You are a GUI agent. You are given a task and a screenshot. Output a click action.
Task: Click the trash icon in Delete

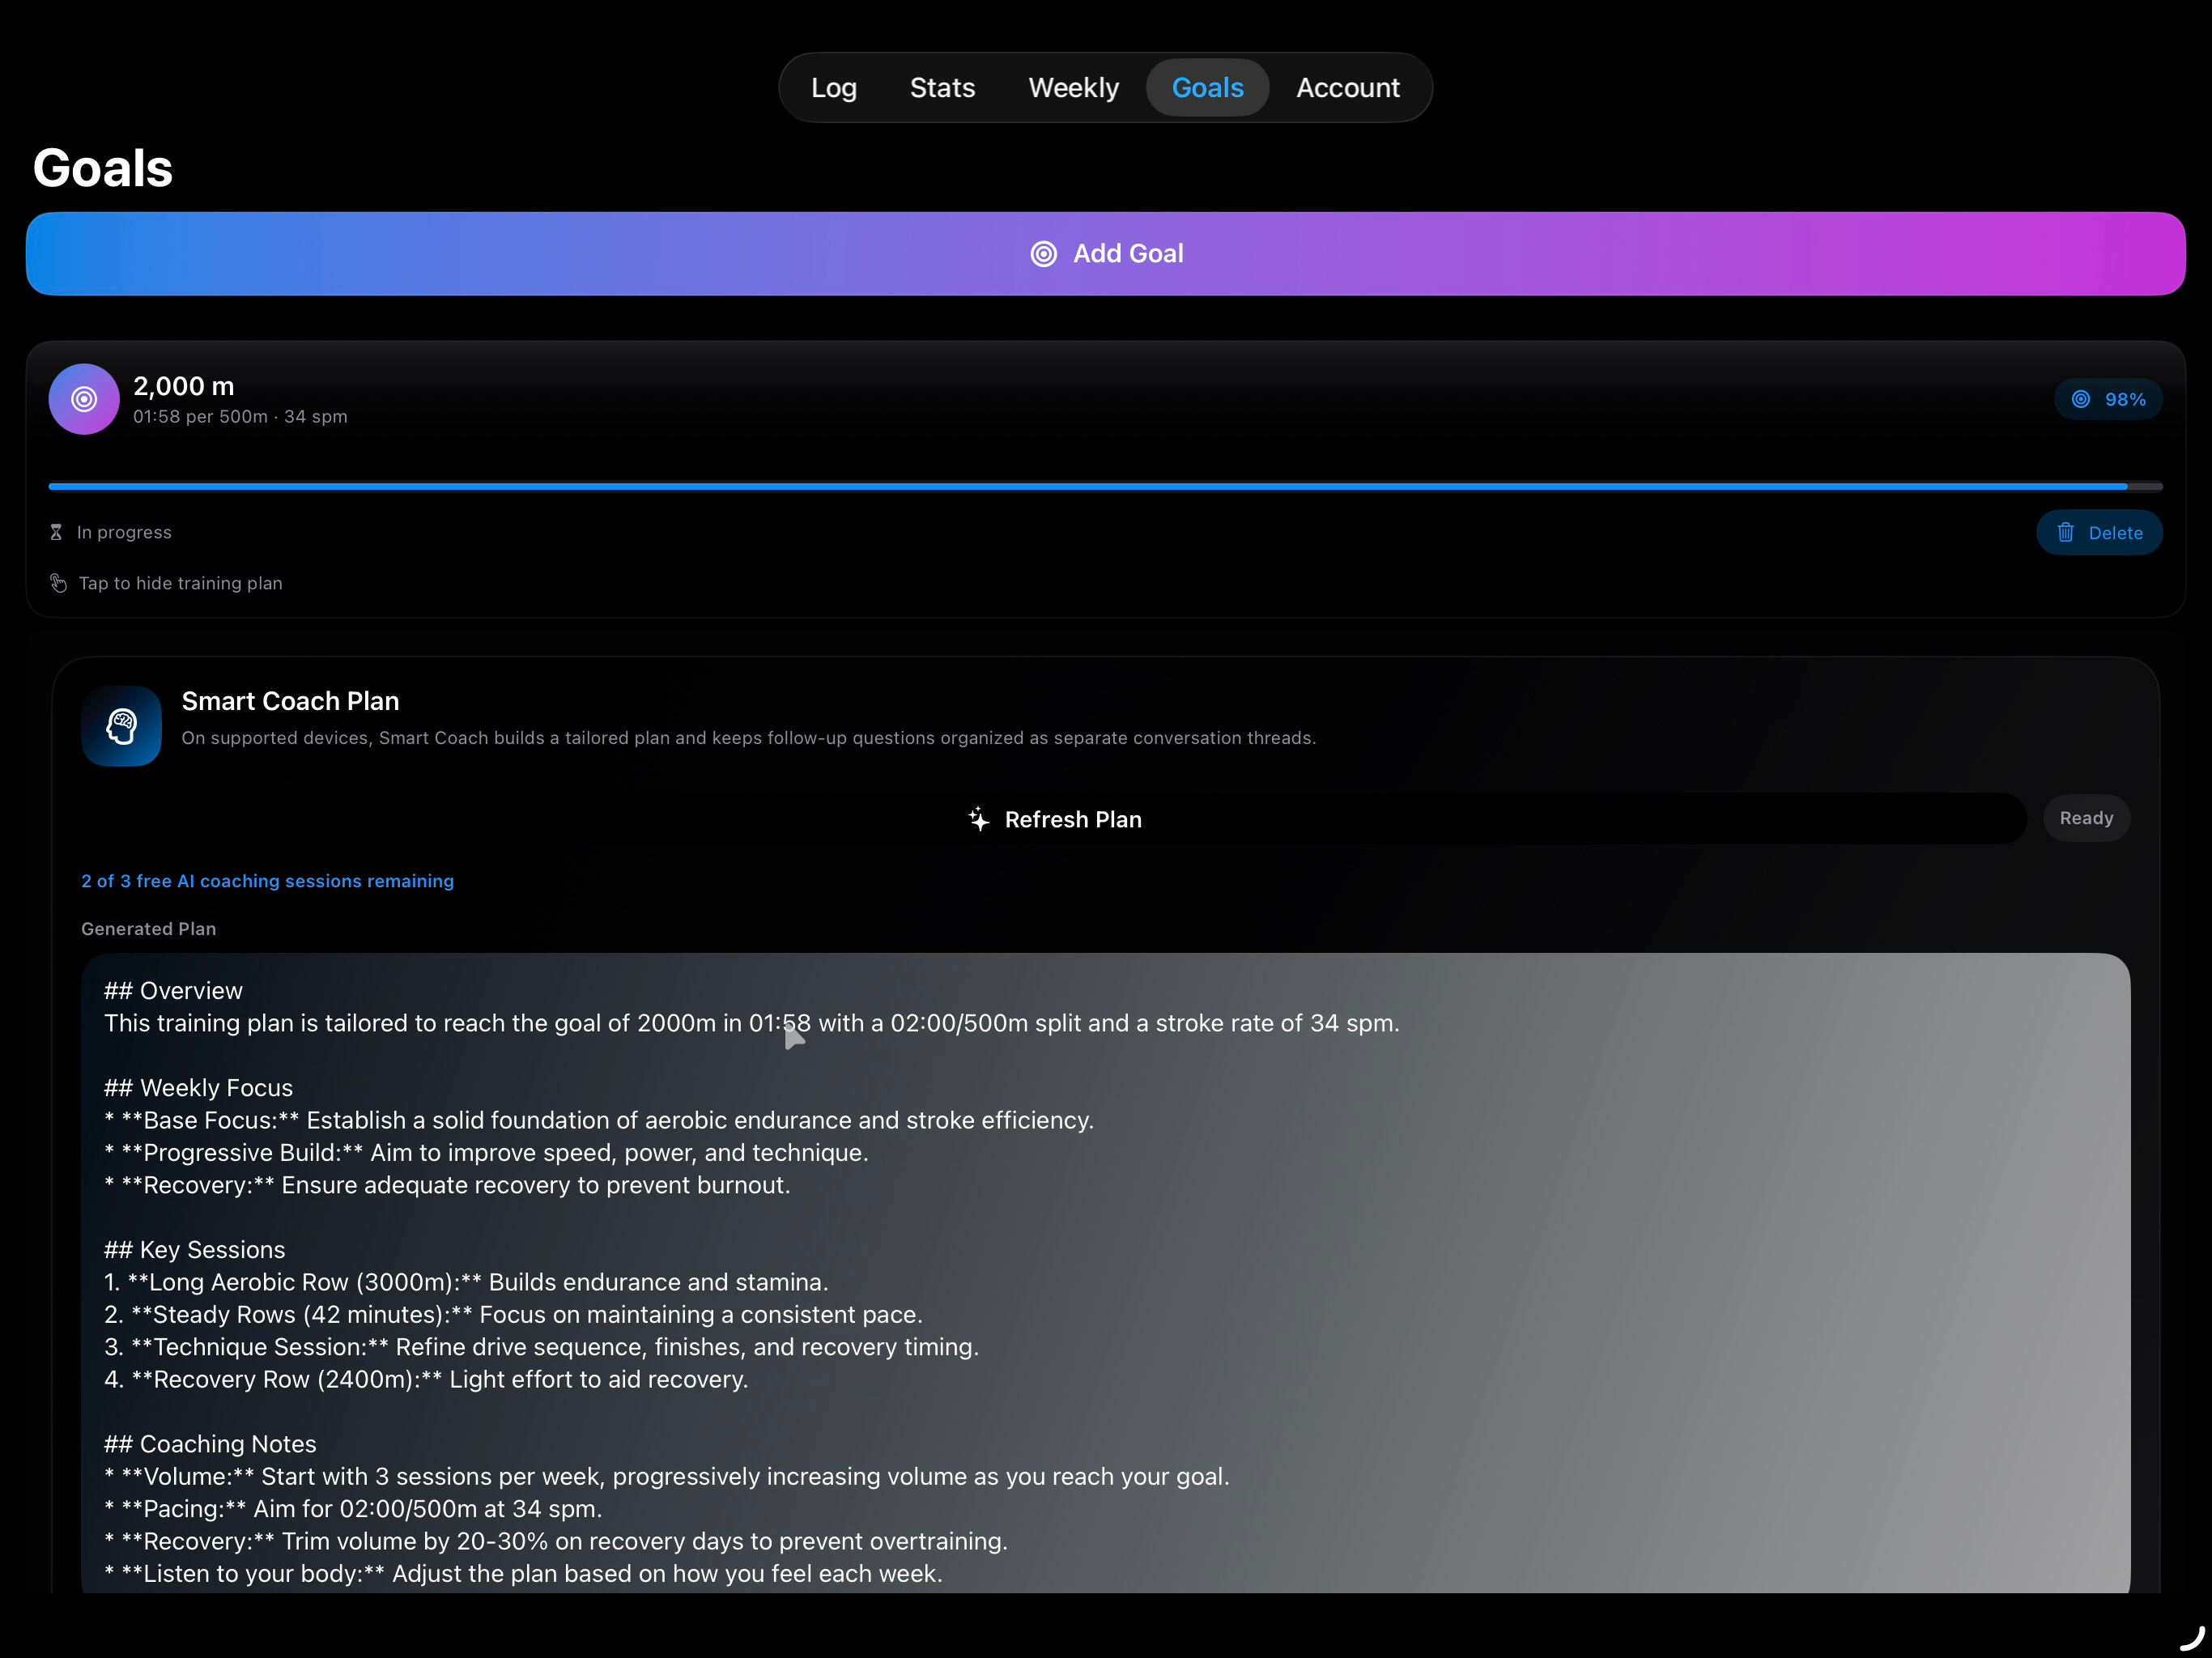(2065, 533)
